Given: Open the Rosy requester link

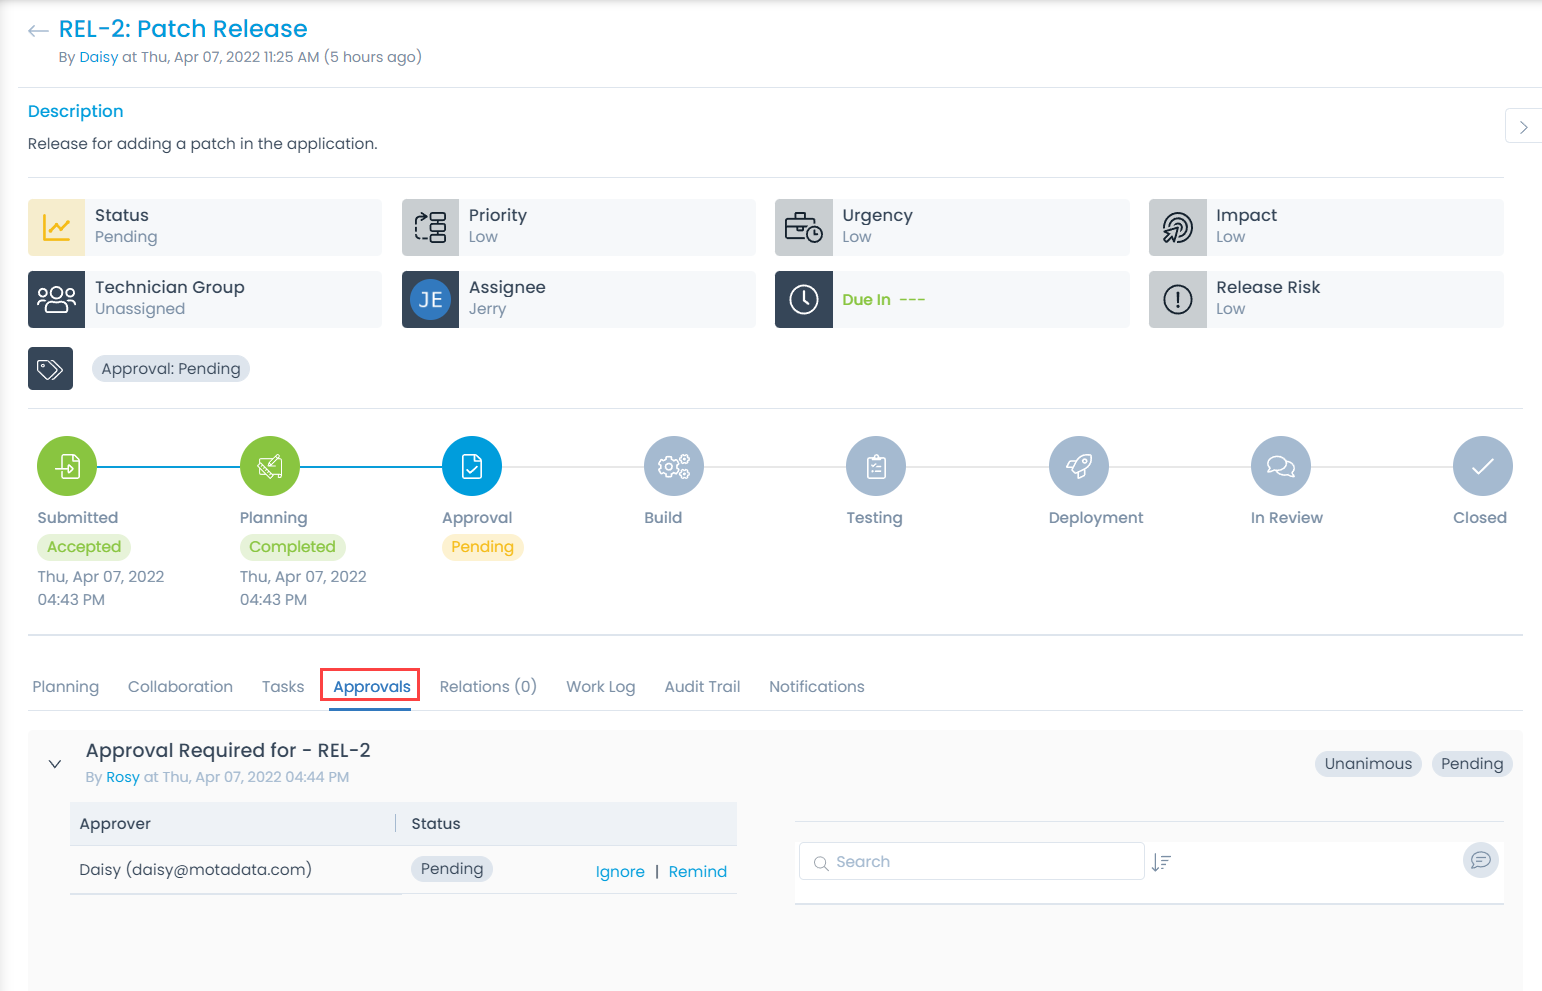Looking at the screenshot, I should [123, 777].
